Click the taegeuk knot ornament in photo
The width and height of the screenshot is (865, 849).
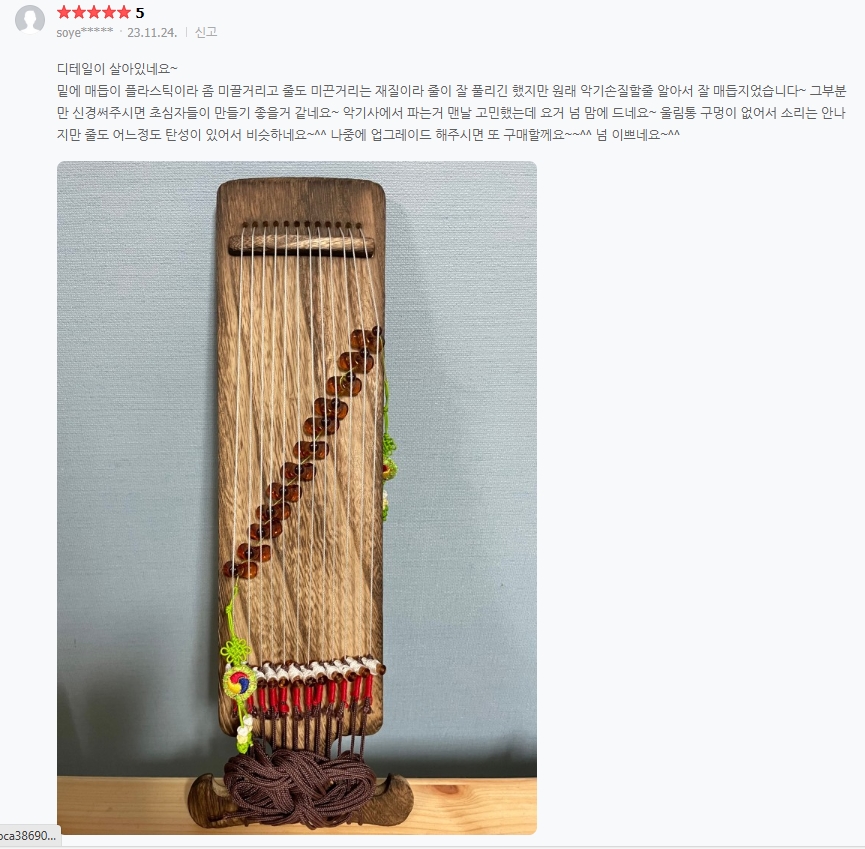pyautogui.click(x=239, y=682)
